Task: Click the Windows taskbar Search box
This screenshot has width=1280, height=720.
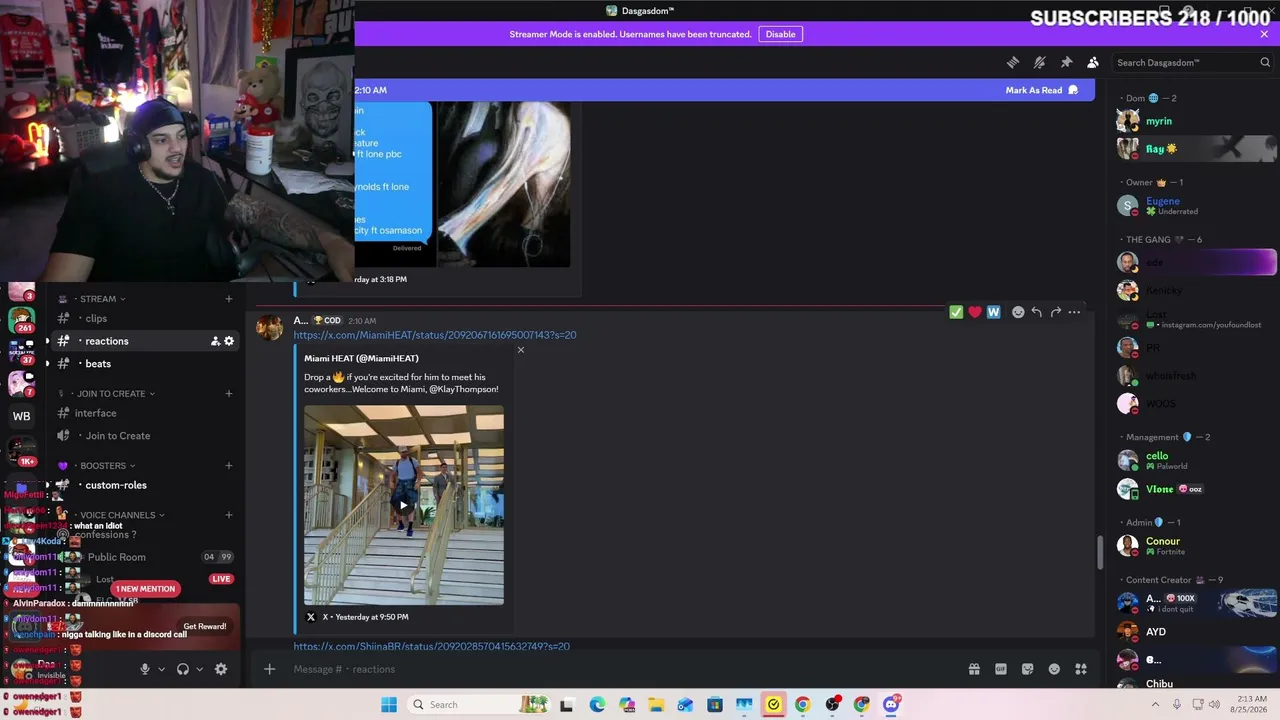Action: coord(481,705)
